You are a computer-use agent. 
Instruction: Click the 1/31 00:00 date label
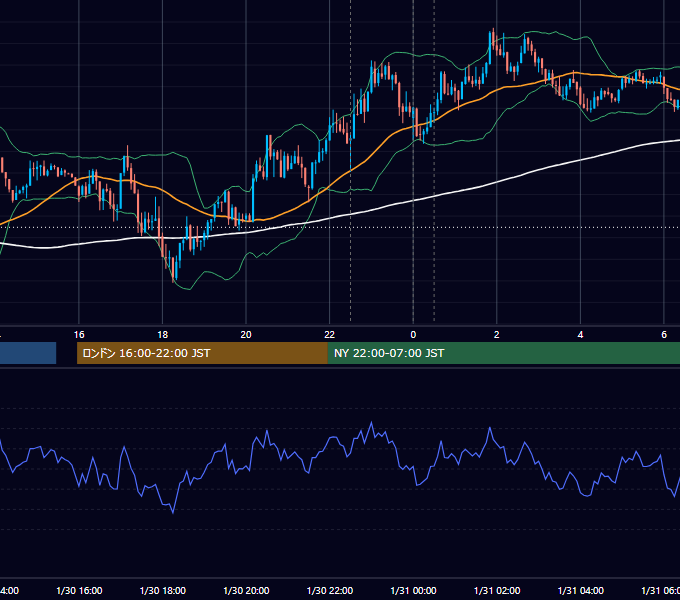[413, 590]
